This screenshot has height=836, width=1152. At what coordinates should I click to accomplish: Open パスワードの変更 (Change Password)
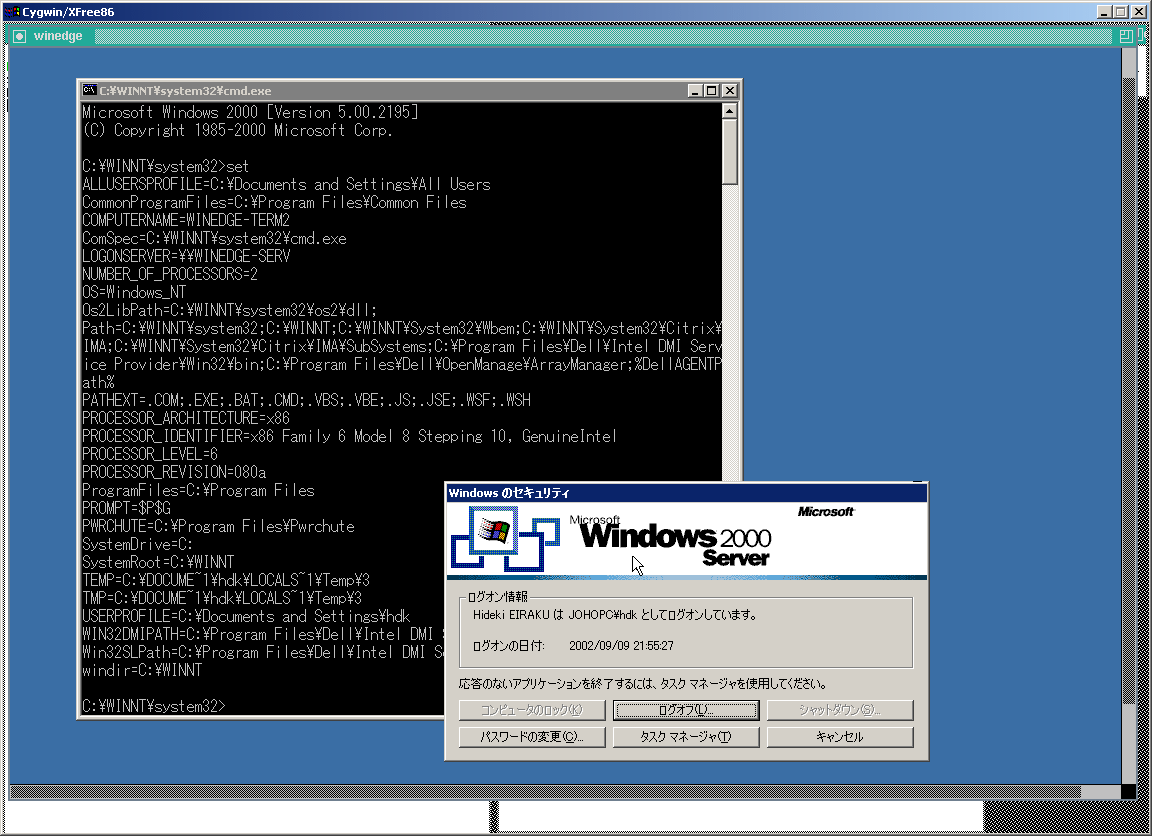532,737
